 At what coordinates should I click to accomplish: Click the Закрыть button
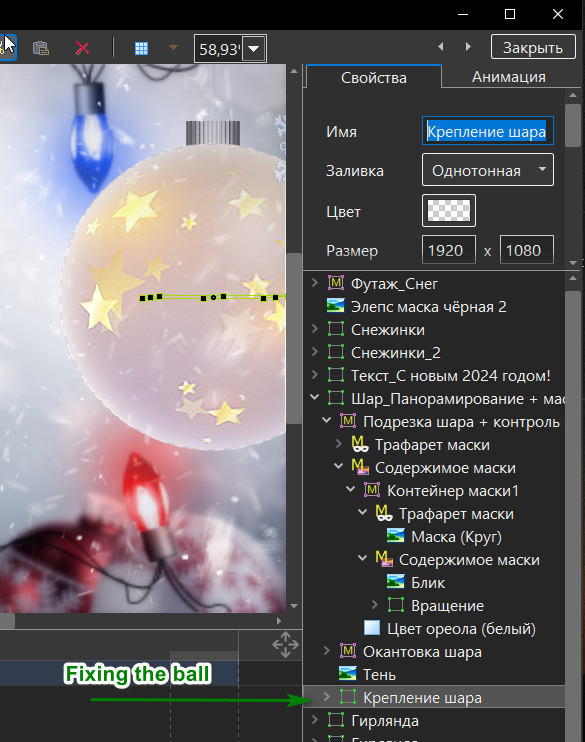click(x=533, y=47)
